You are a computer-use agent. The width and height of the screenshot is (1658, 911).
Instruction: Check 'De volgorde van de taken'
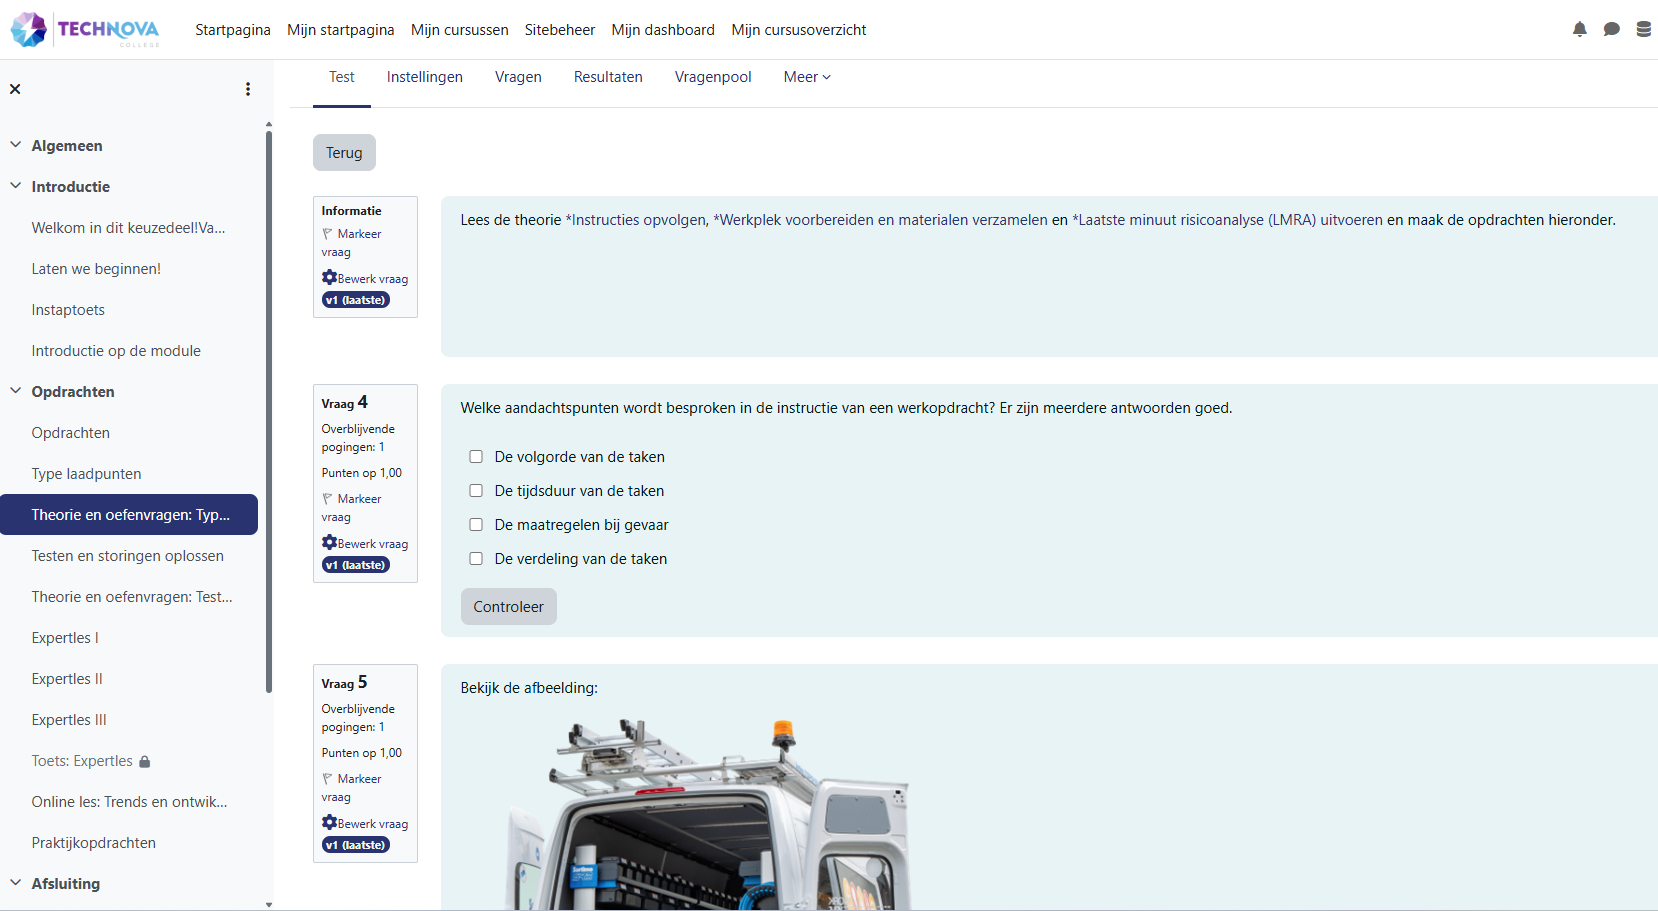[476, 457]
